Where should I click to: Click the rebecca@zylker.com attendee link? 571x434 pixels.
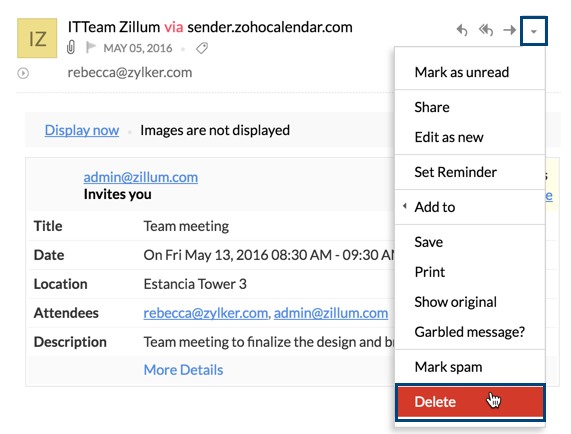point(205,313)
